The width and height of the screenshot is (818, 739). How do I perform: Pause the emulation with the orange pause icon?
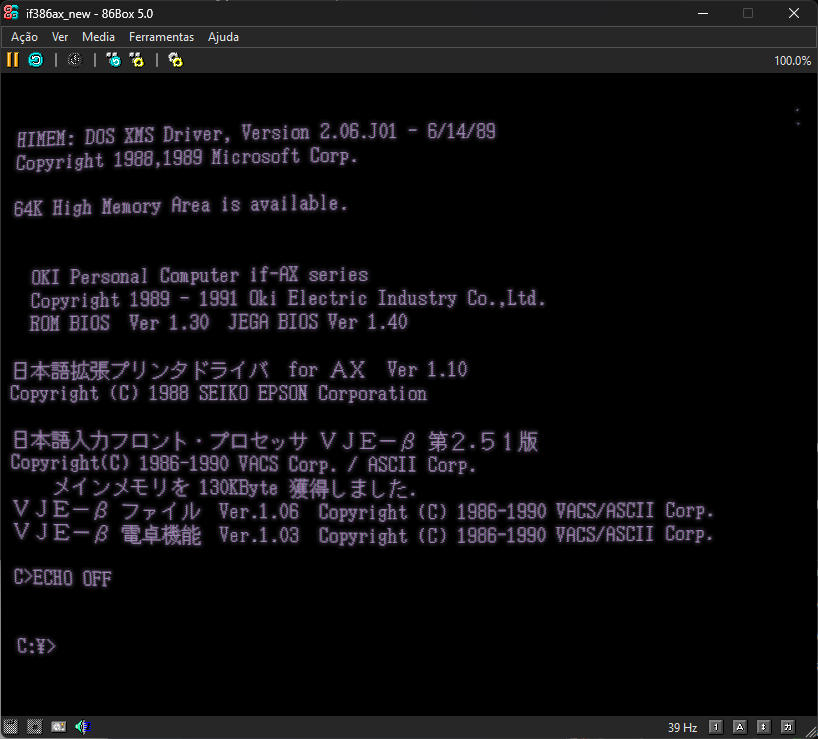pos(13,60)
